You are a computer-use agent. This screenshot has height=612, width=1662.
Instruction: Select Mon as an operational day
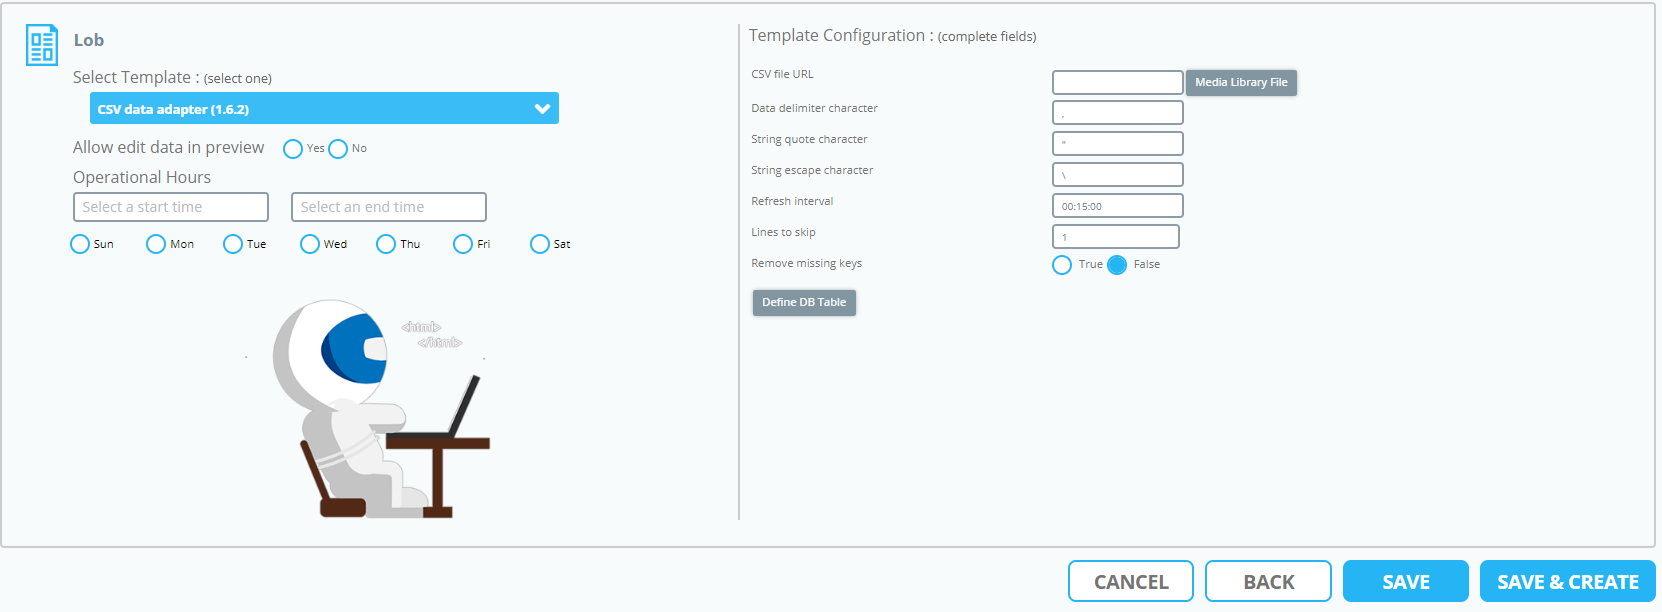coord(156,243)
